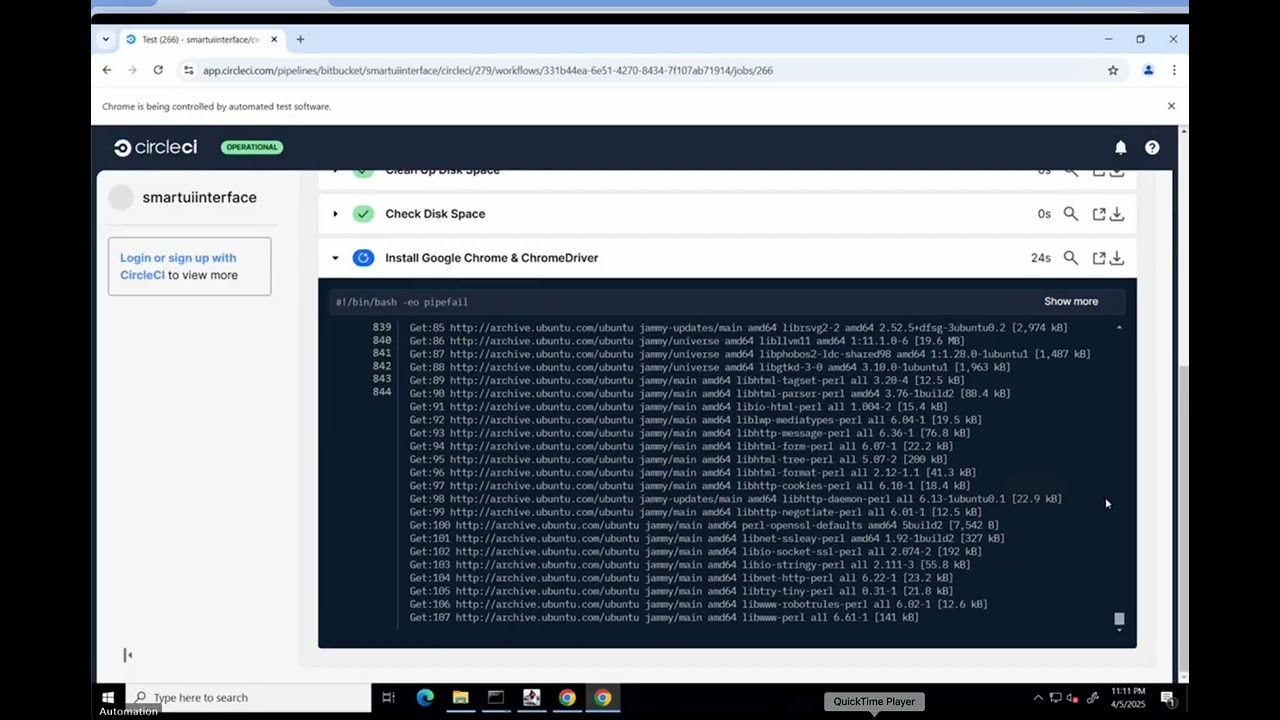
Task: Click the active Chrome icon on taskbar
Action: click(x=603, y=698)
